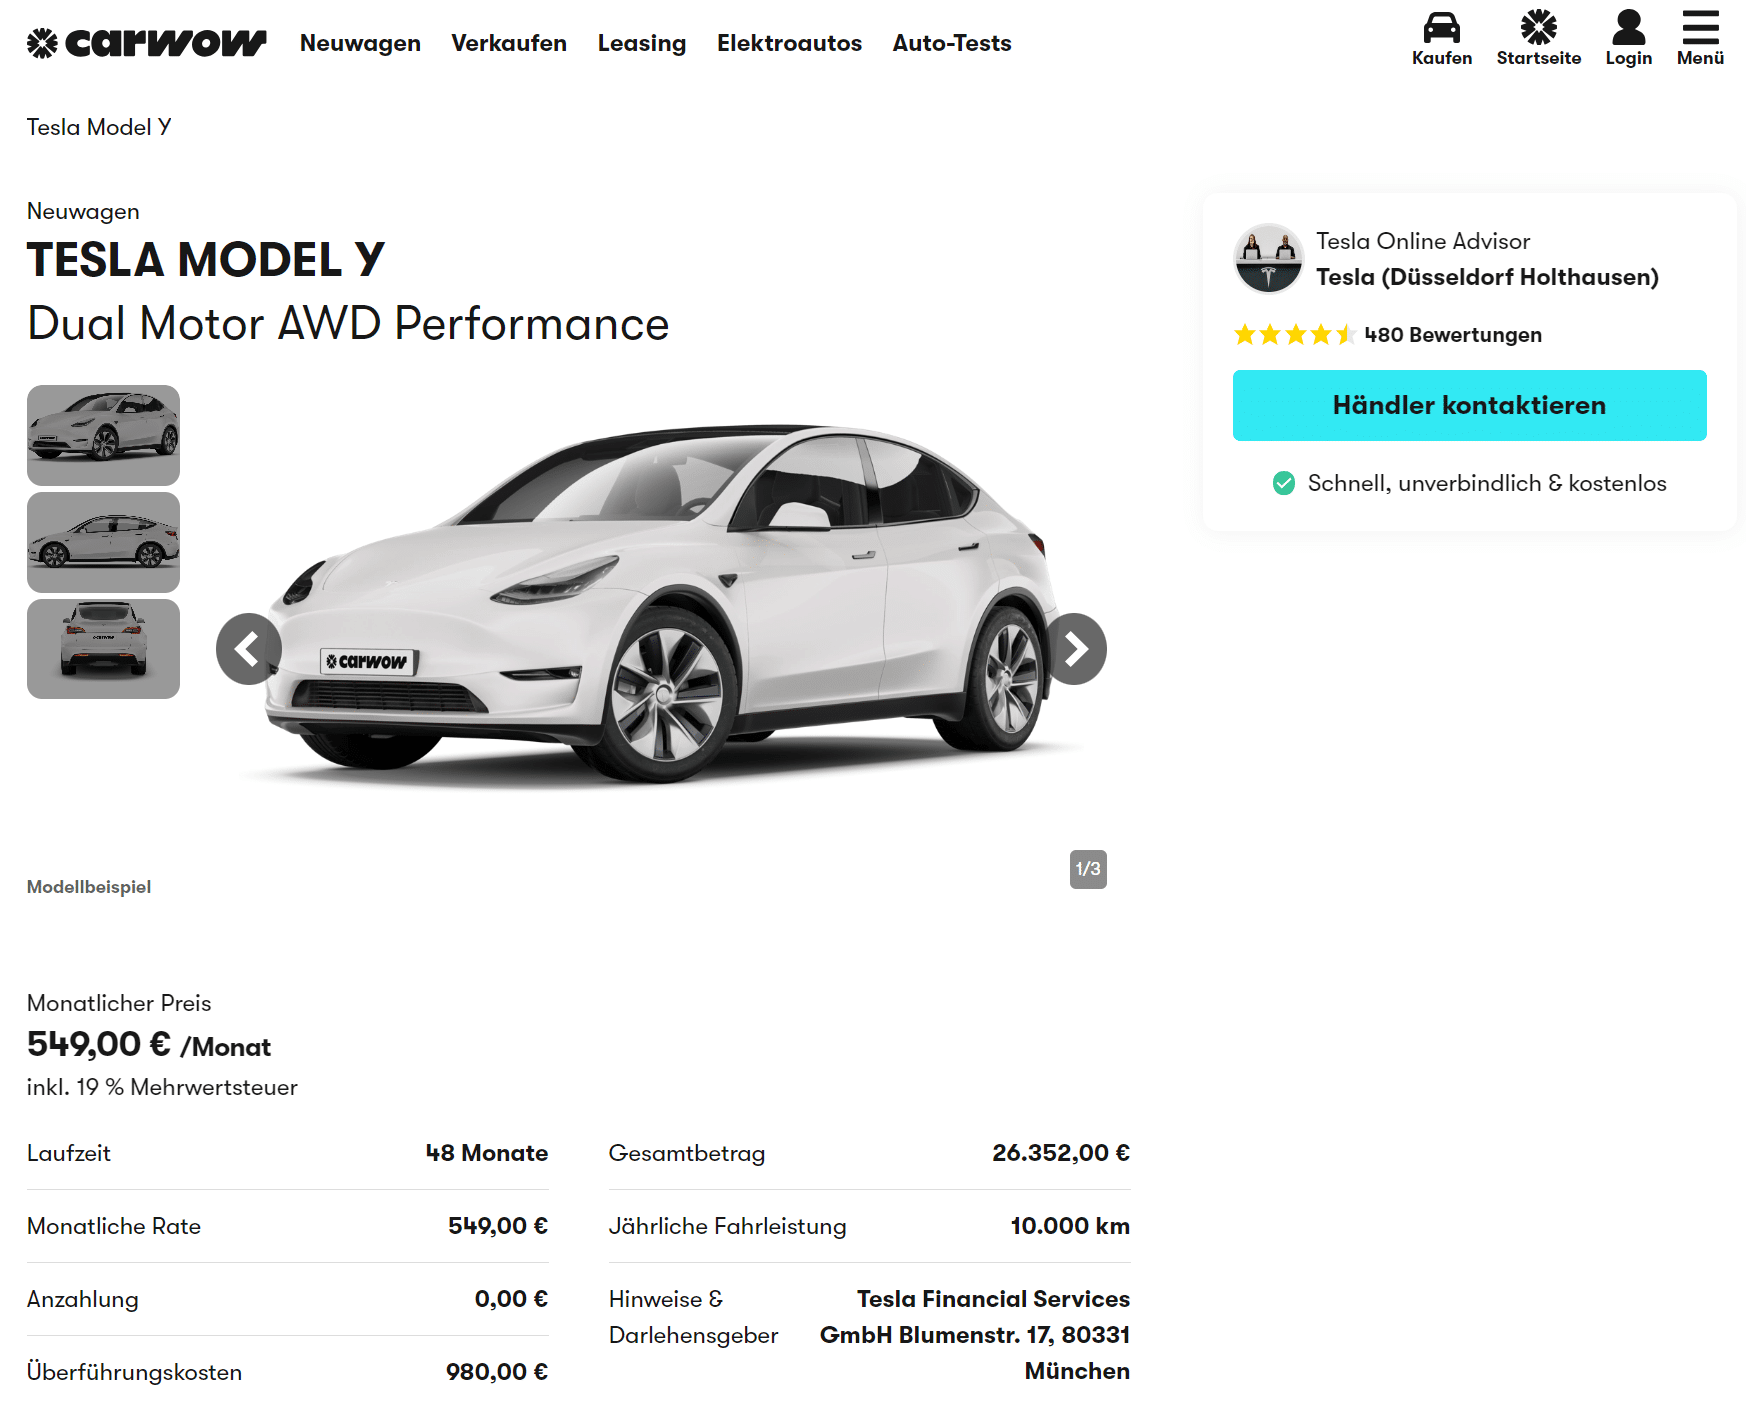This screenshot has width=1746, height=1402.
Task: Show next car image arrow
Action: coord(1075,649)
